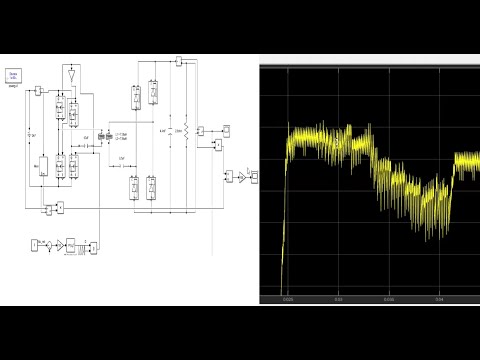
Task: Click the current measurement block above the rectifier
Action: (x=179, y=61)
